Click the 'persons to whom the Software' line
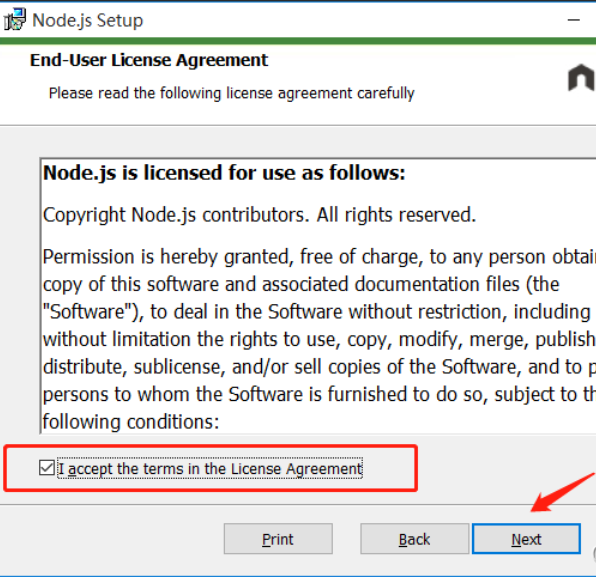 coord(319,395)
